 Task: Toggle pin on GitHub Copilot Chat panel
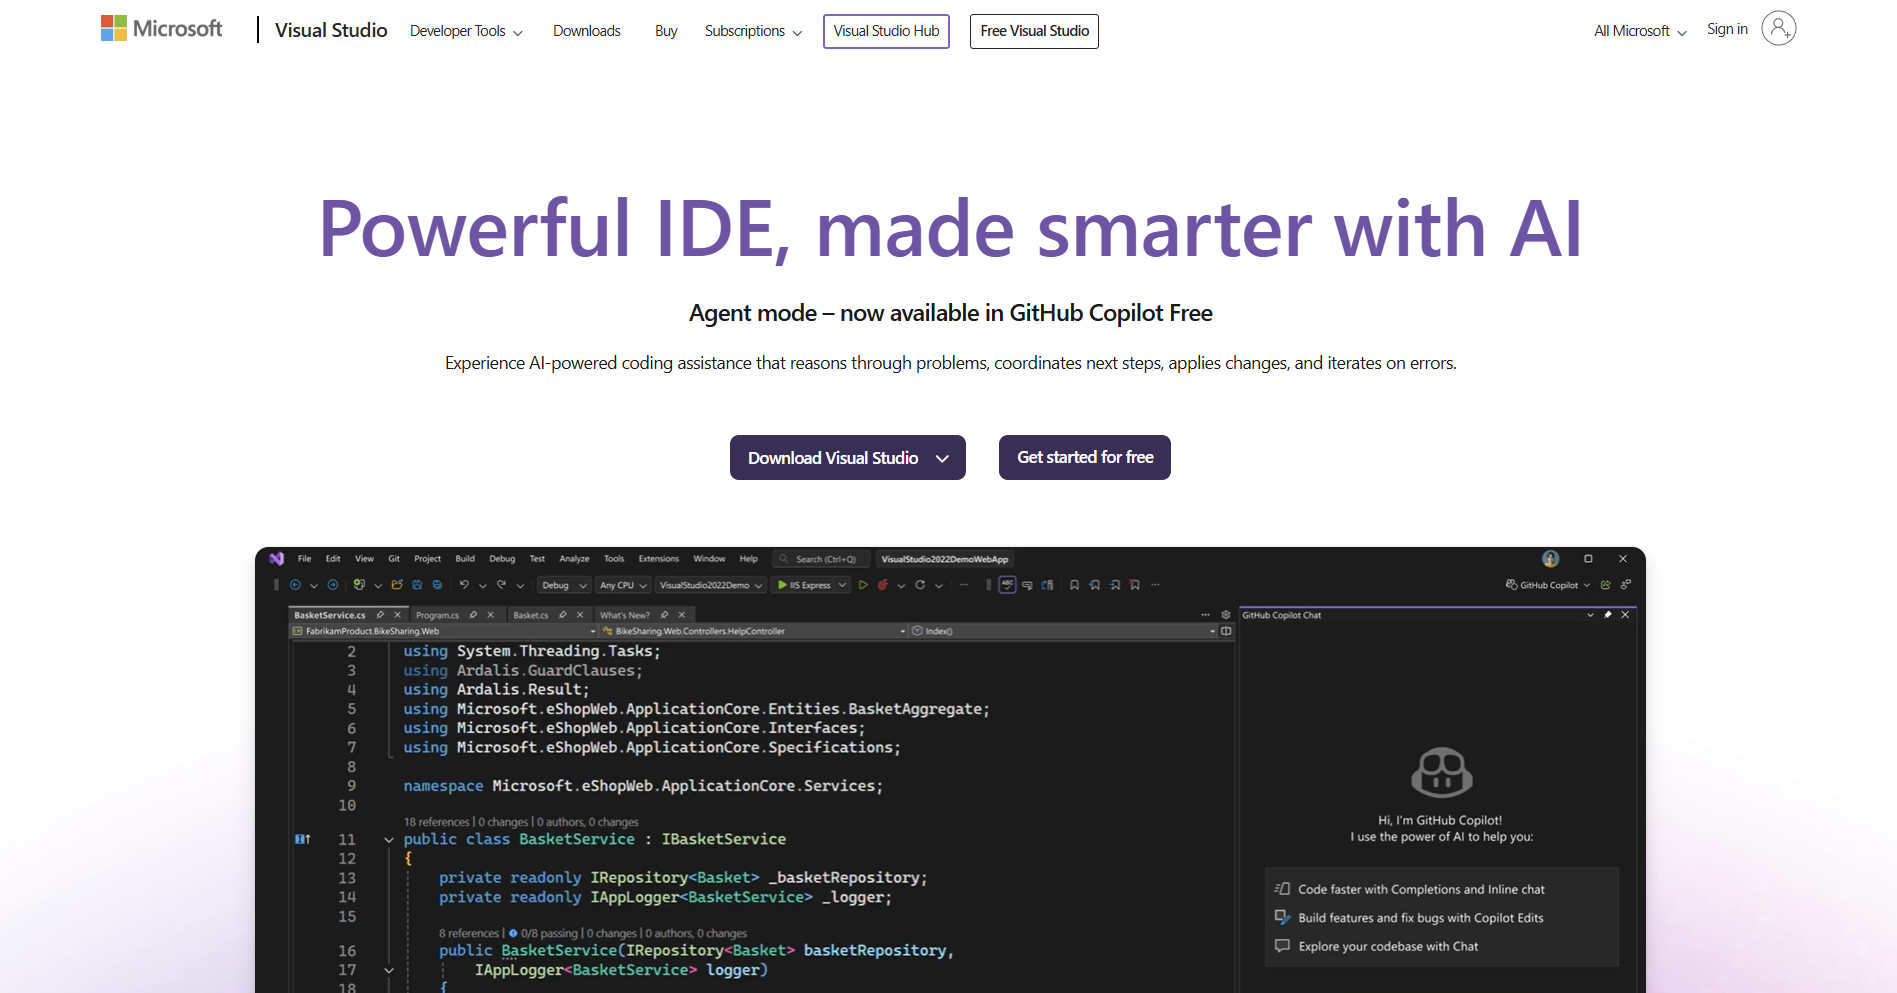(x=1607, y=615)
